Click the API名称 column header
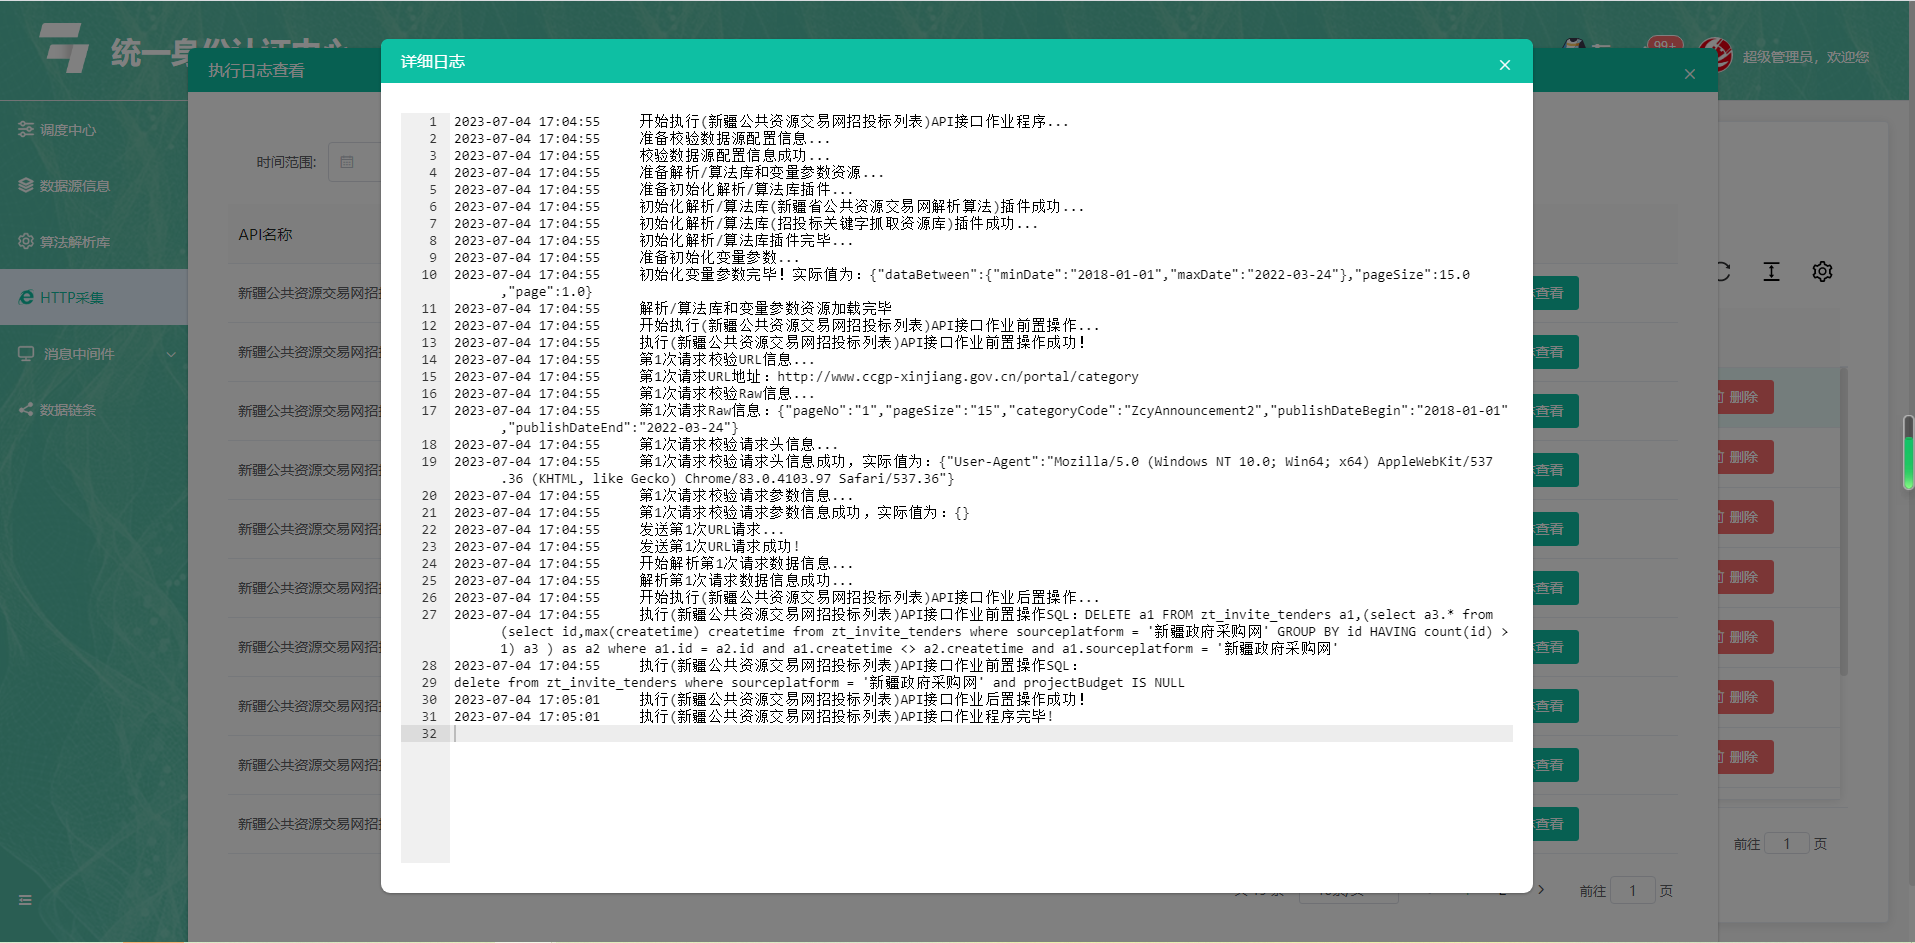Screen dimensions: 1915x943 265,234
